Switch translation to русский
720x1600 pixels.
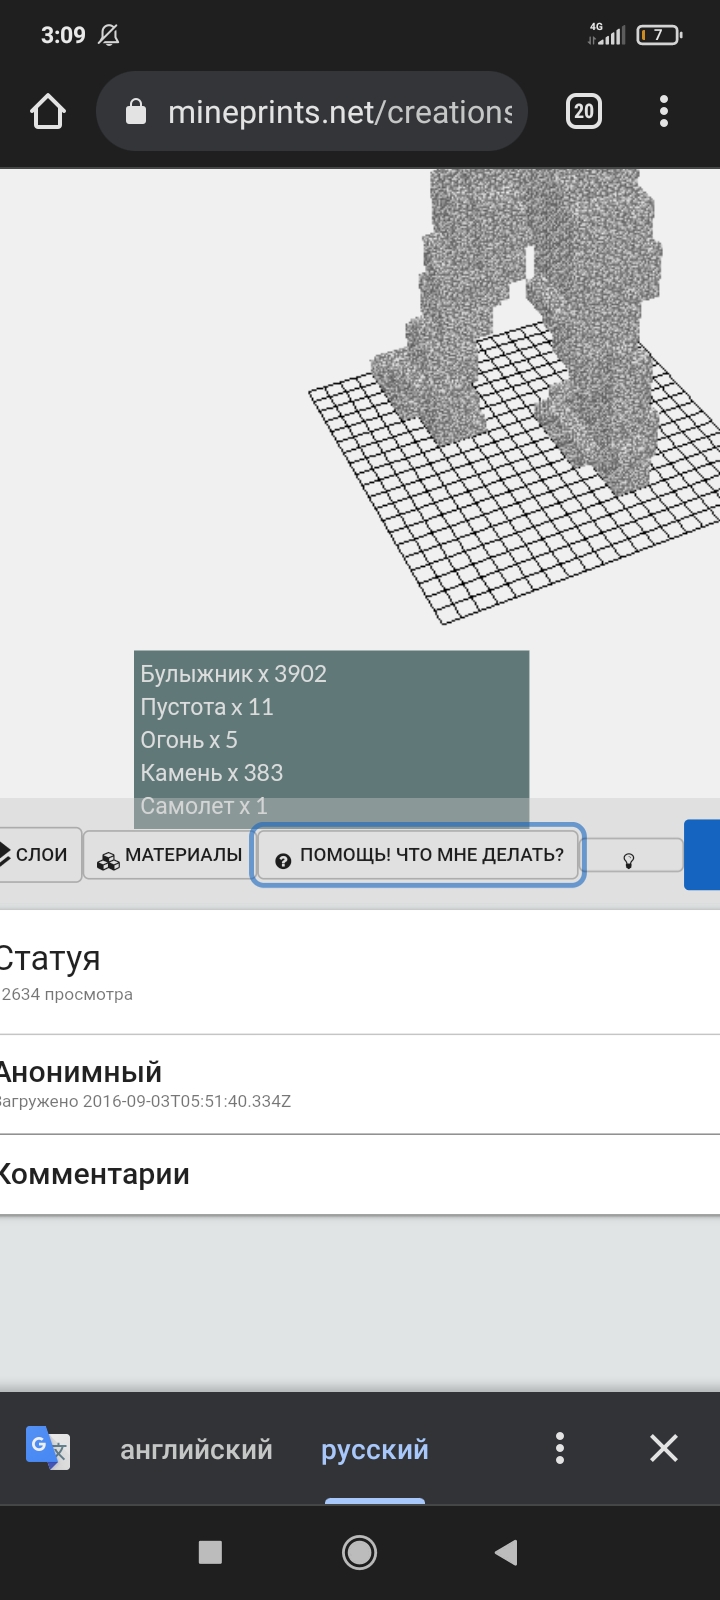coord(375,1449)
